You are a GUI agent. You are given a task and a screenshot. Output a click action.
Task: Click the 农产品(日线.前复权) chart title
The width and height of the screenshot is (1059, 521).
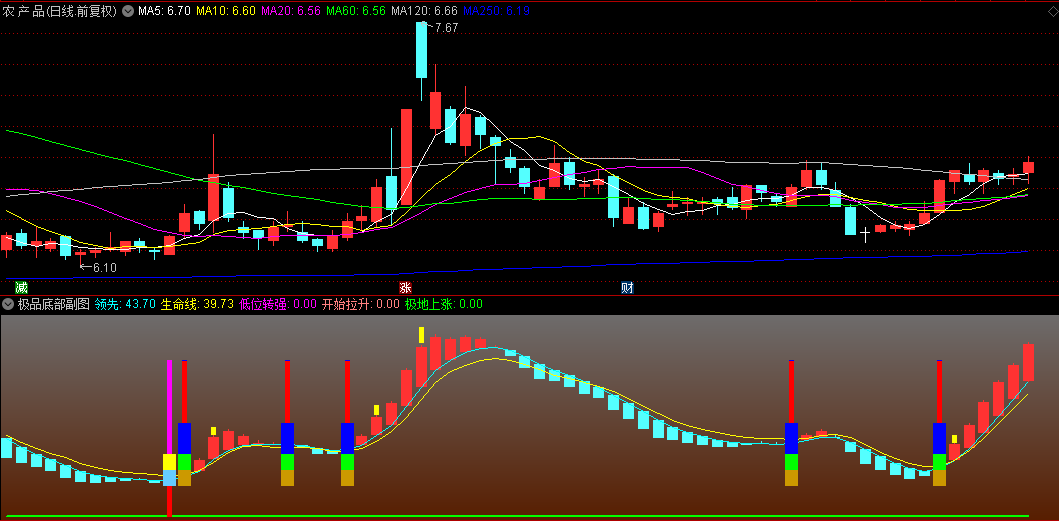point(61,11)
